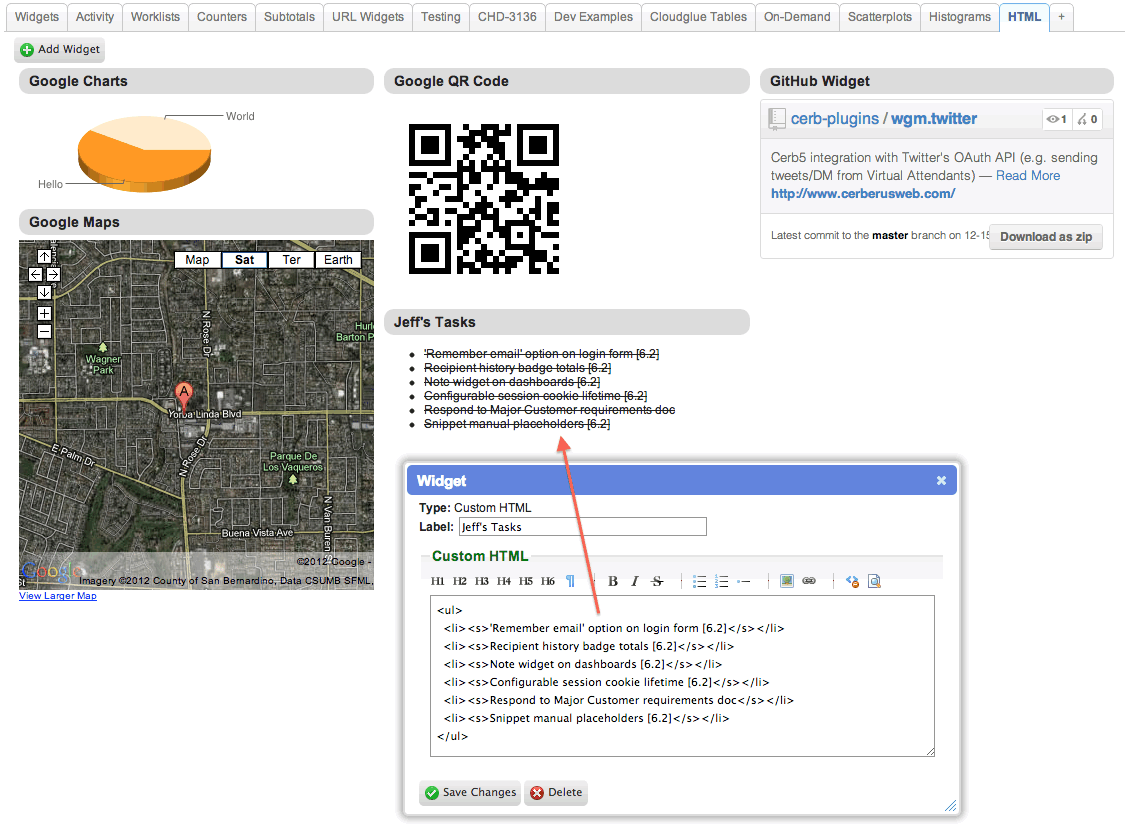The width and height of the screenshot is (1125, 835).
Task: Insert a numbered list
Action: 722,581
